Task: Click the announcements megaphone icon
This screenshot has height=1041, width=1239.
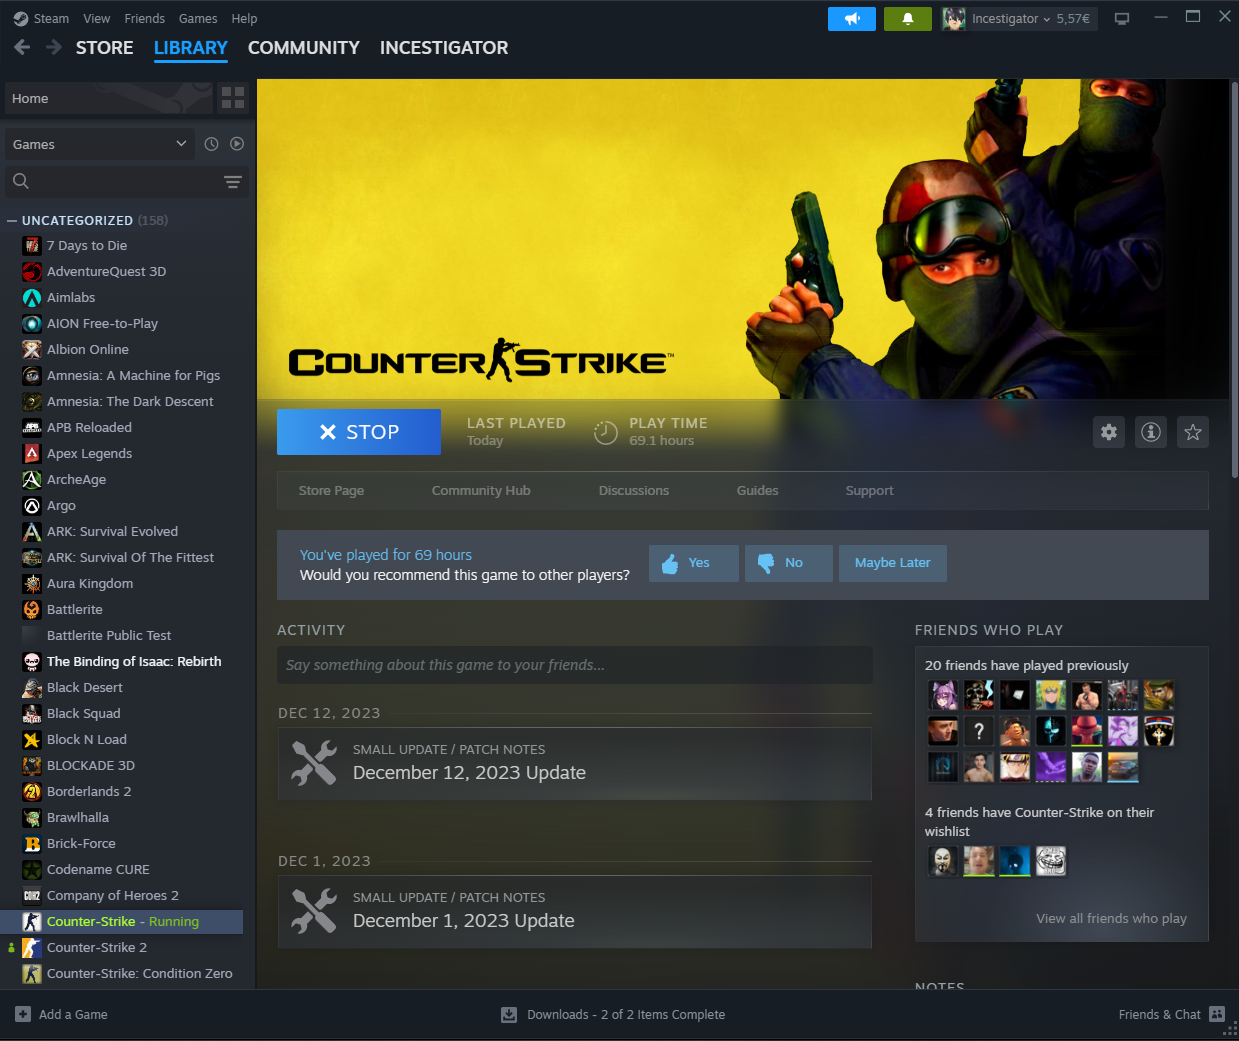Action: (851, 19)
